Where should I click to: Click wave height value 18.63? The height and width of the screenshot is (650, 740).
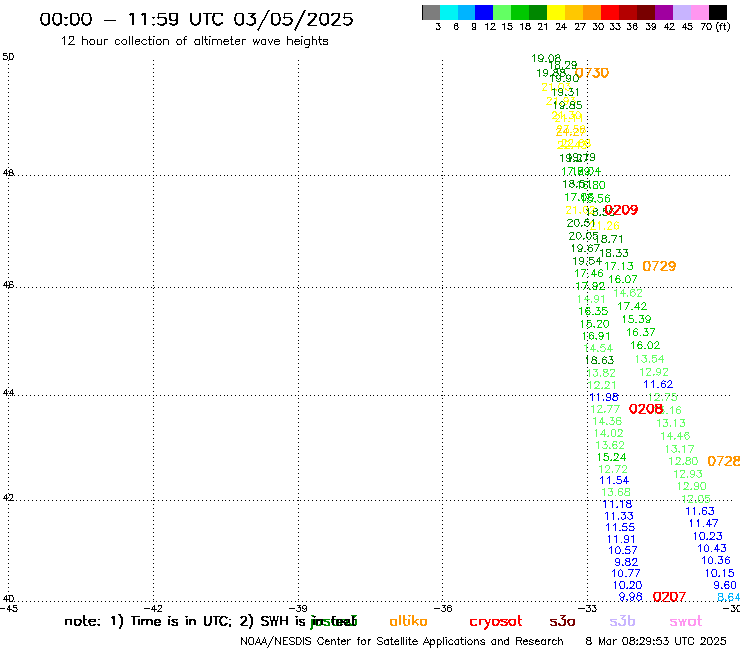[599, 360]
